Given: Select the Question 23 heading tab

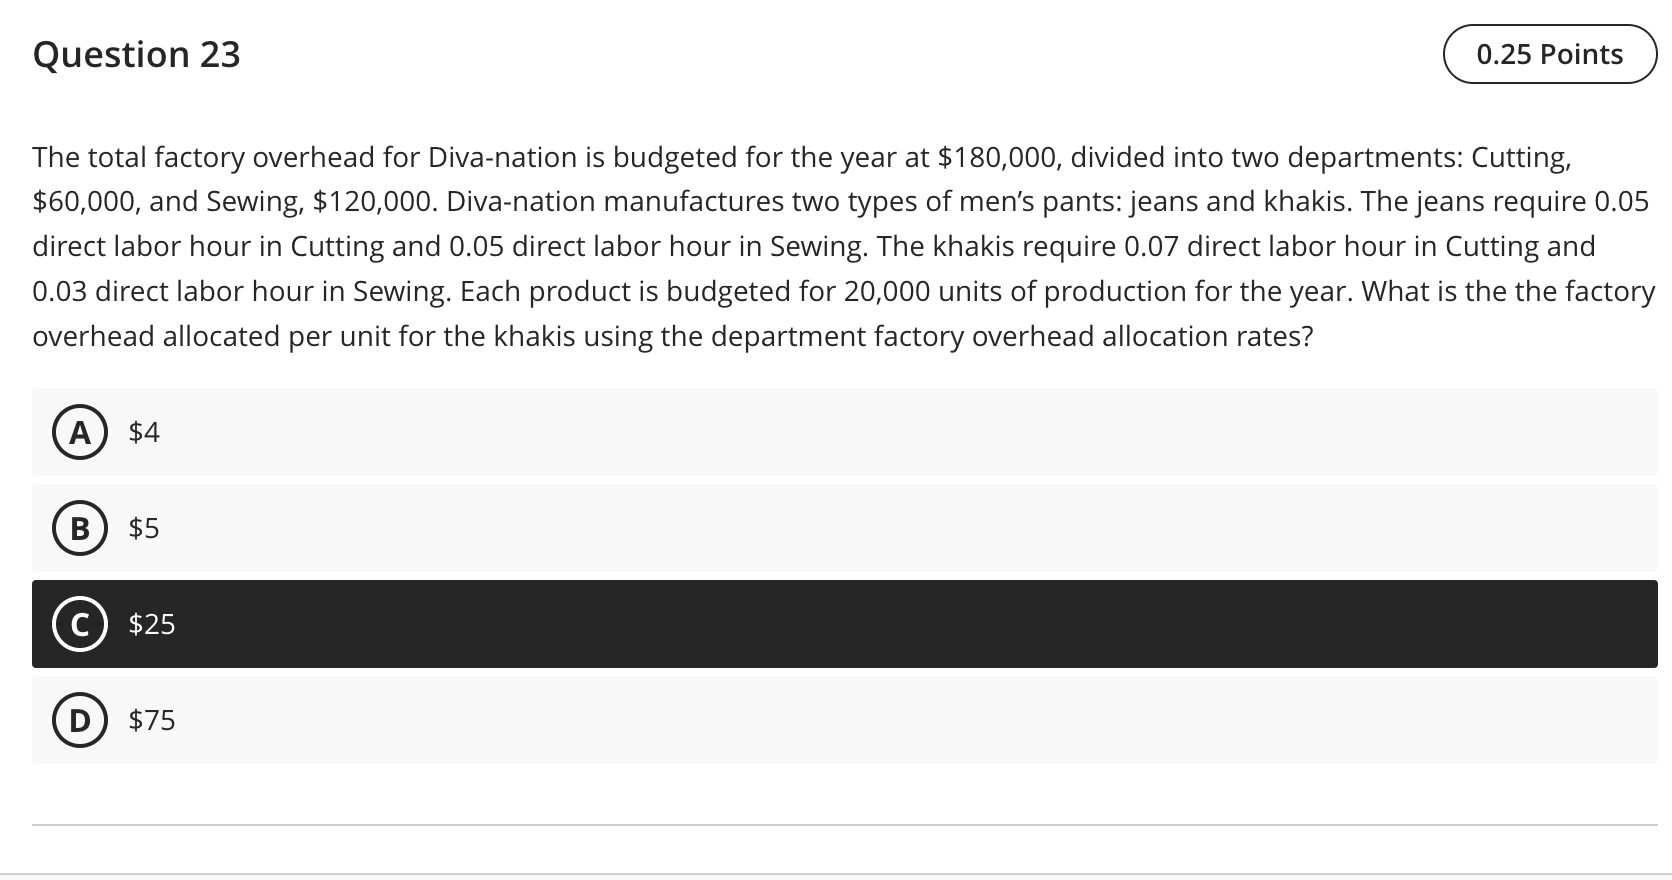Looking at the screenshot, I should 137,54.
